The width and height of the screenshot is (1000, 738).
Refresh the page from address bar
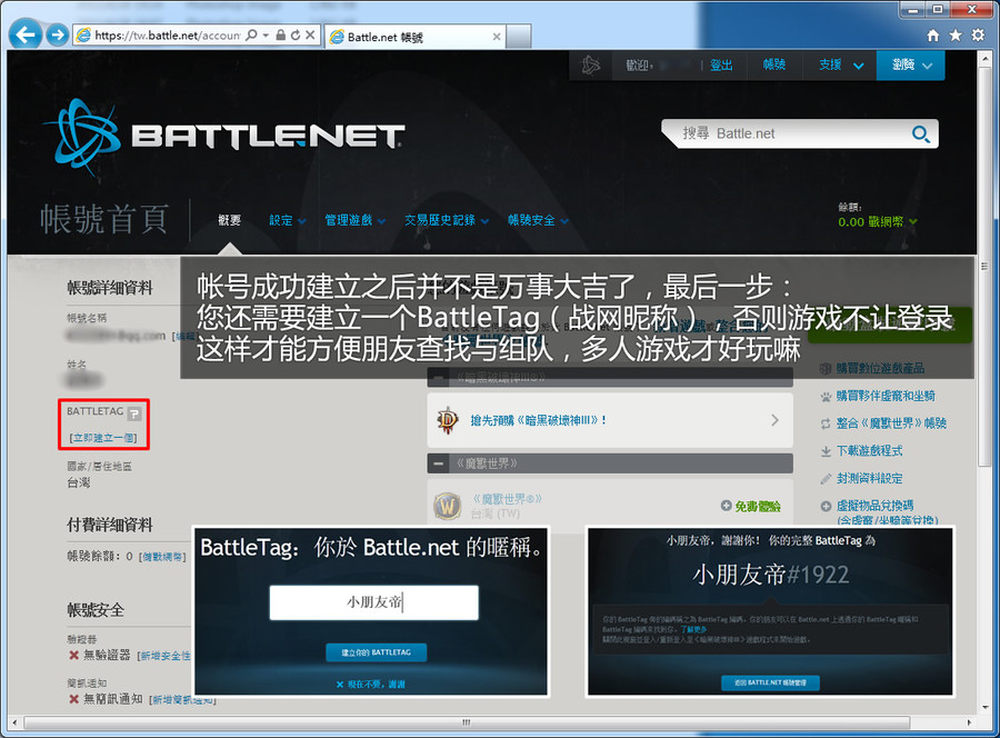[x=297, y=35]
